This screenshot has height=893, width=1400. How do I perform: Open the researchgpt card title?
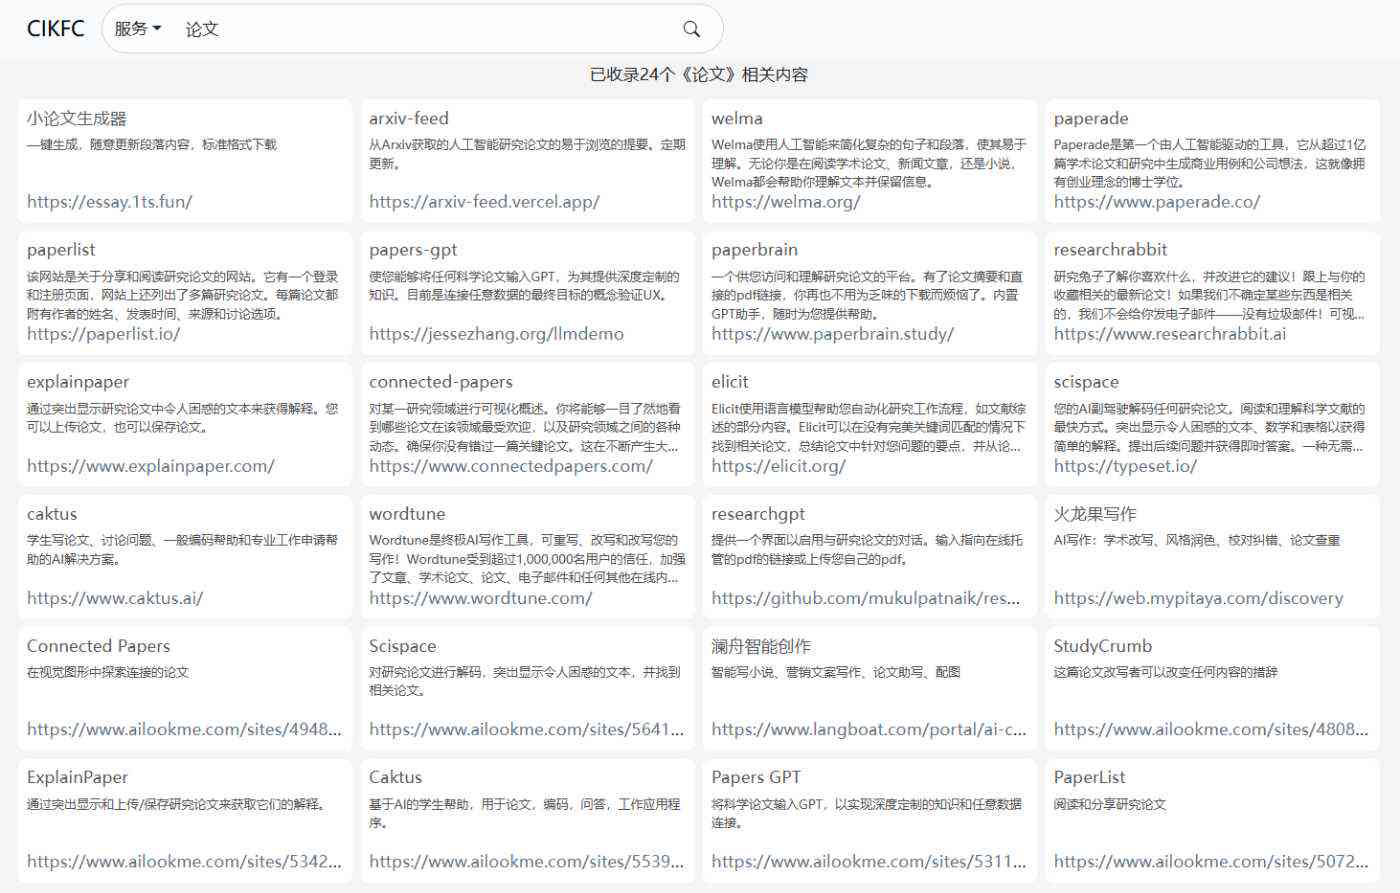tap(758, 514)
